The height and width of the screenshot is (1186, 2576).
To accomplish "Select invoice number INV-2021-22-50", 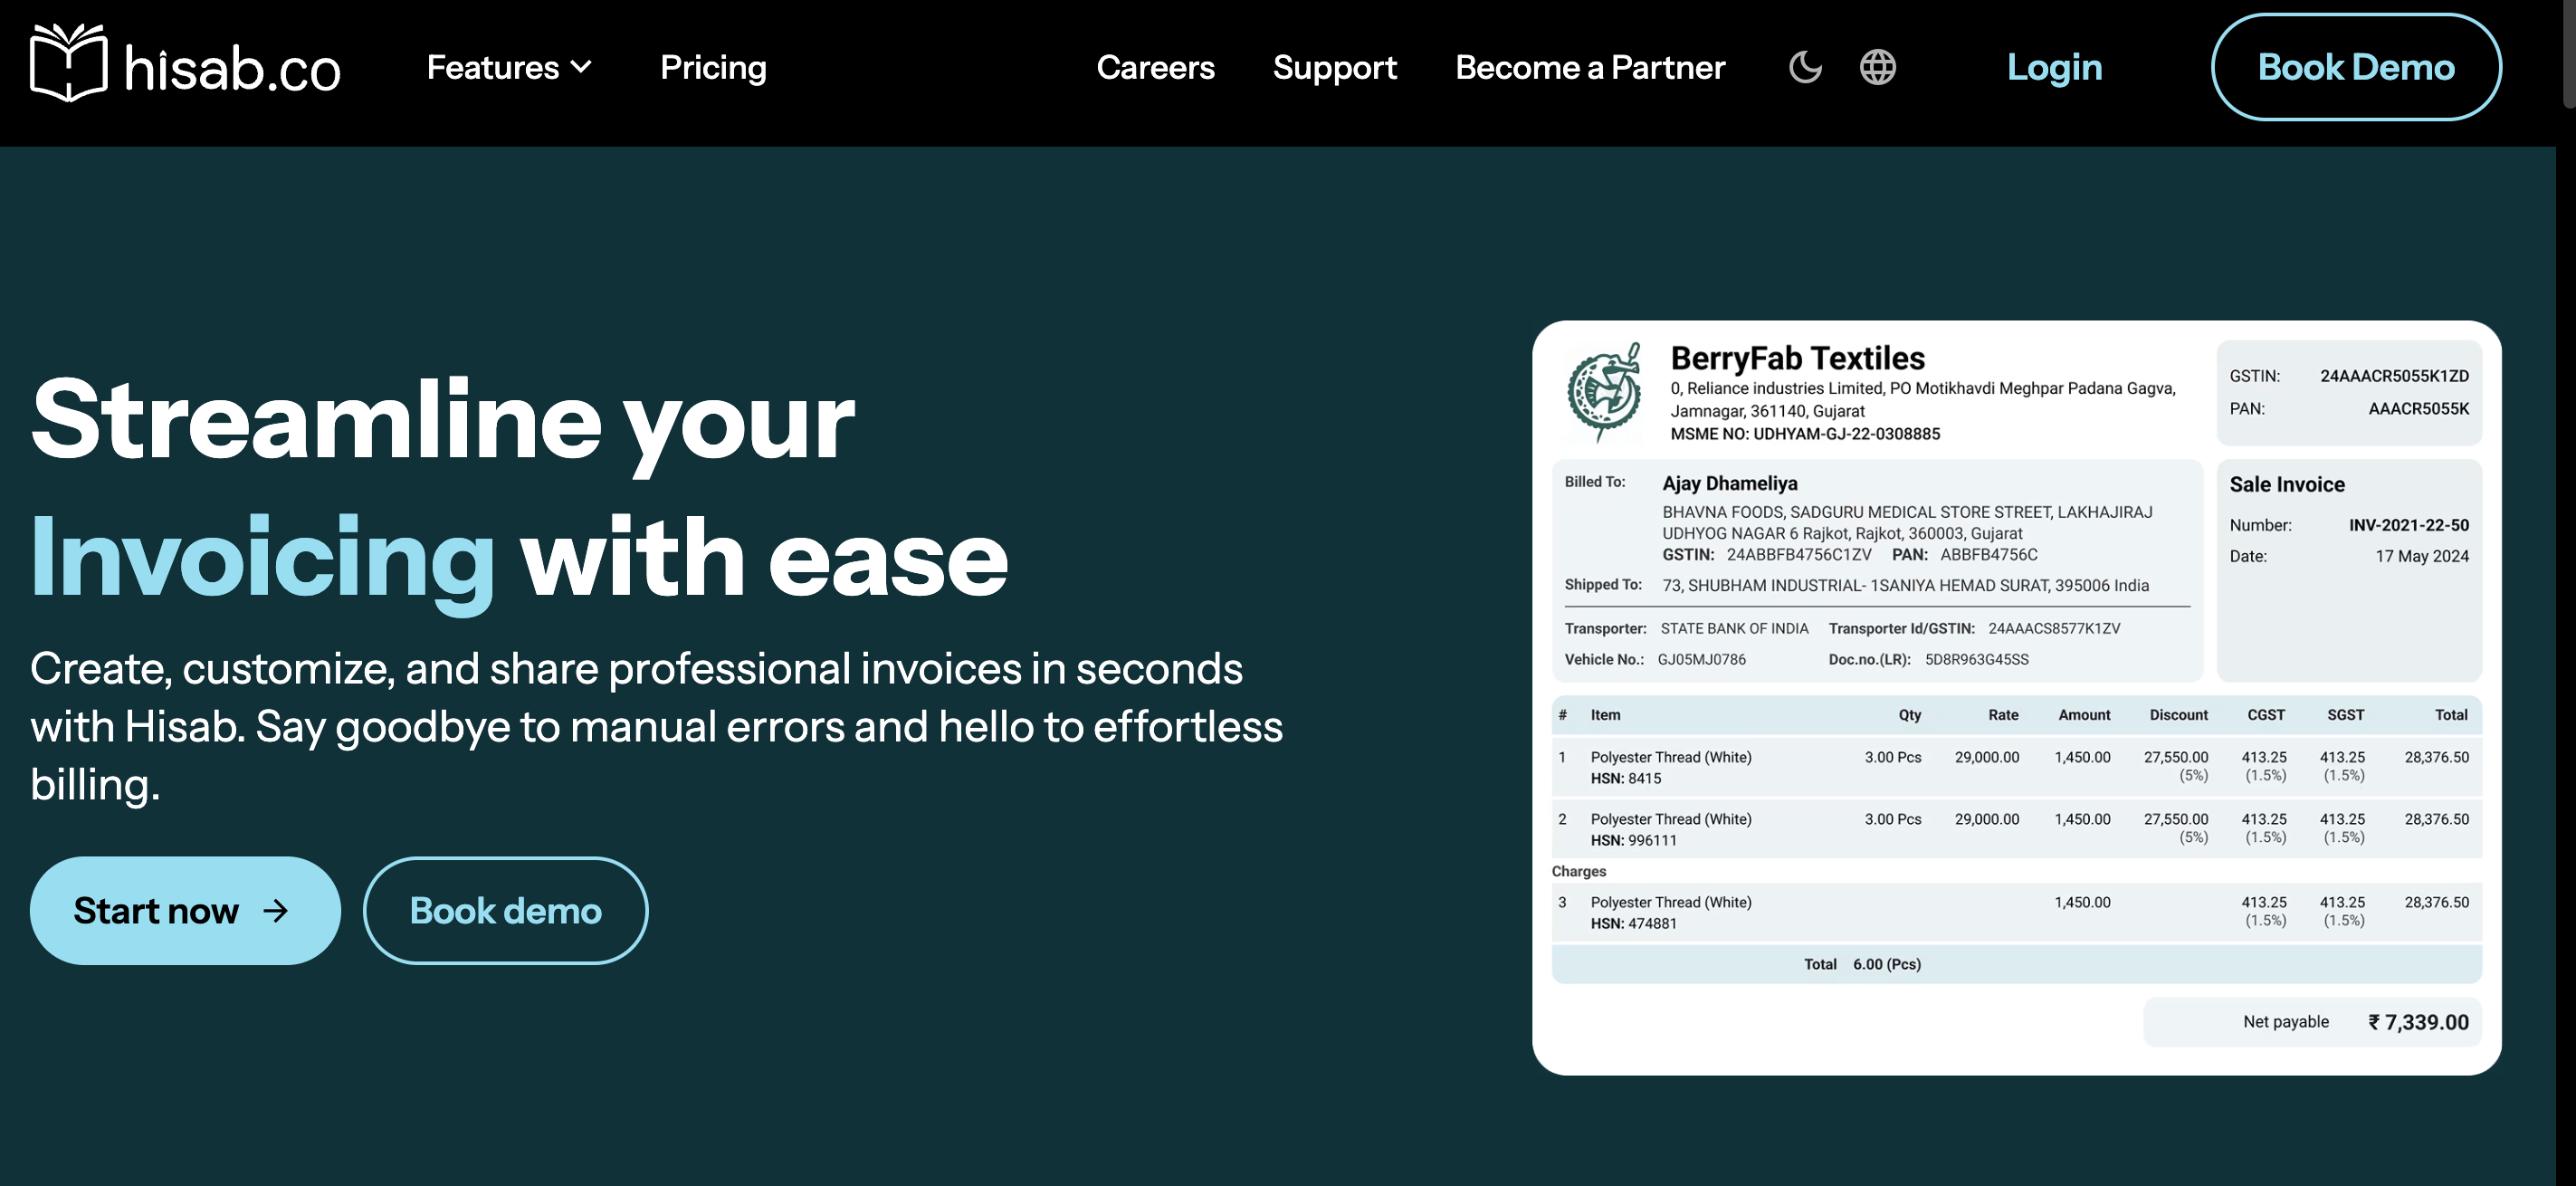I will [2408, 525].
